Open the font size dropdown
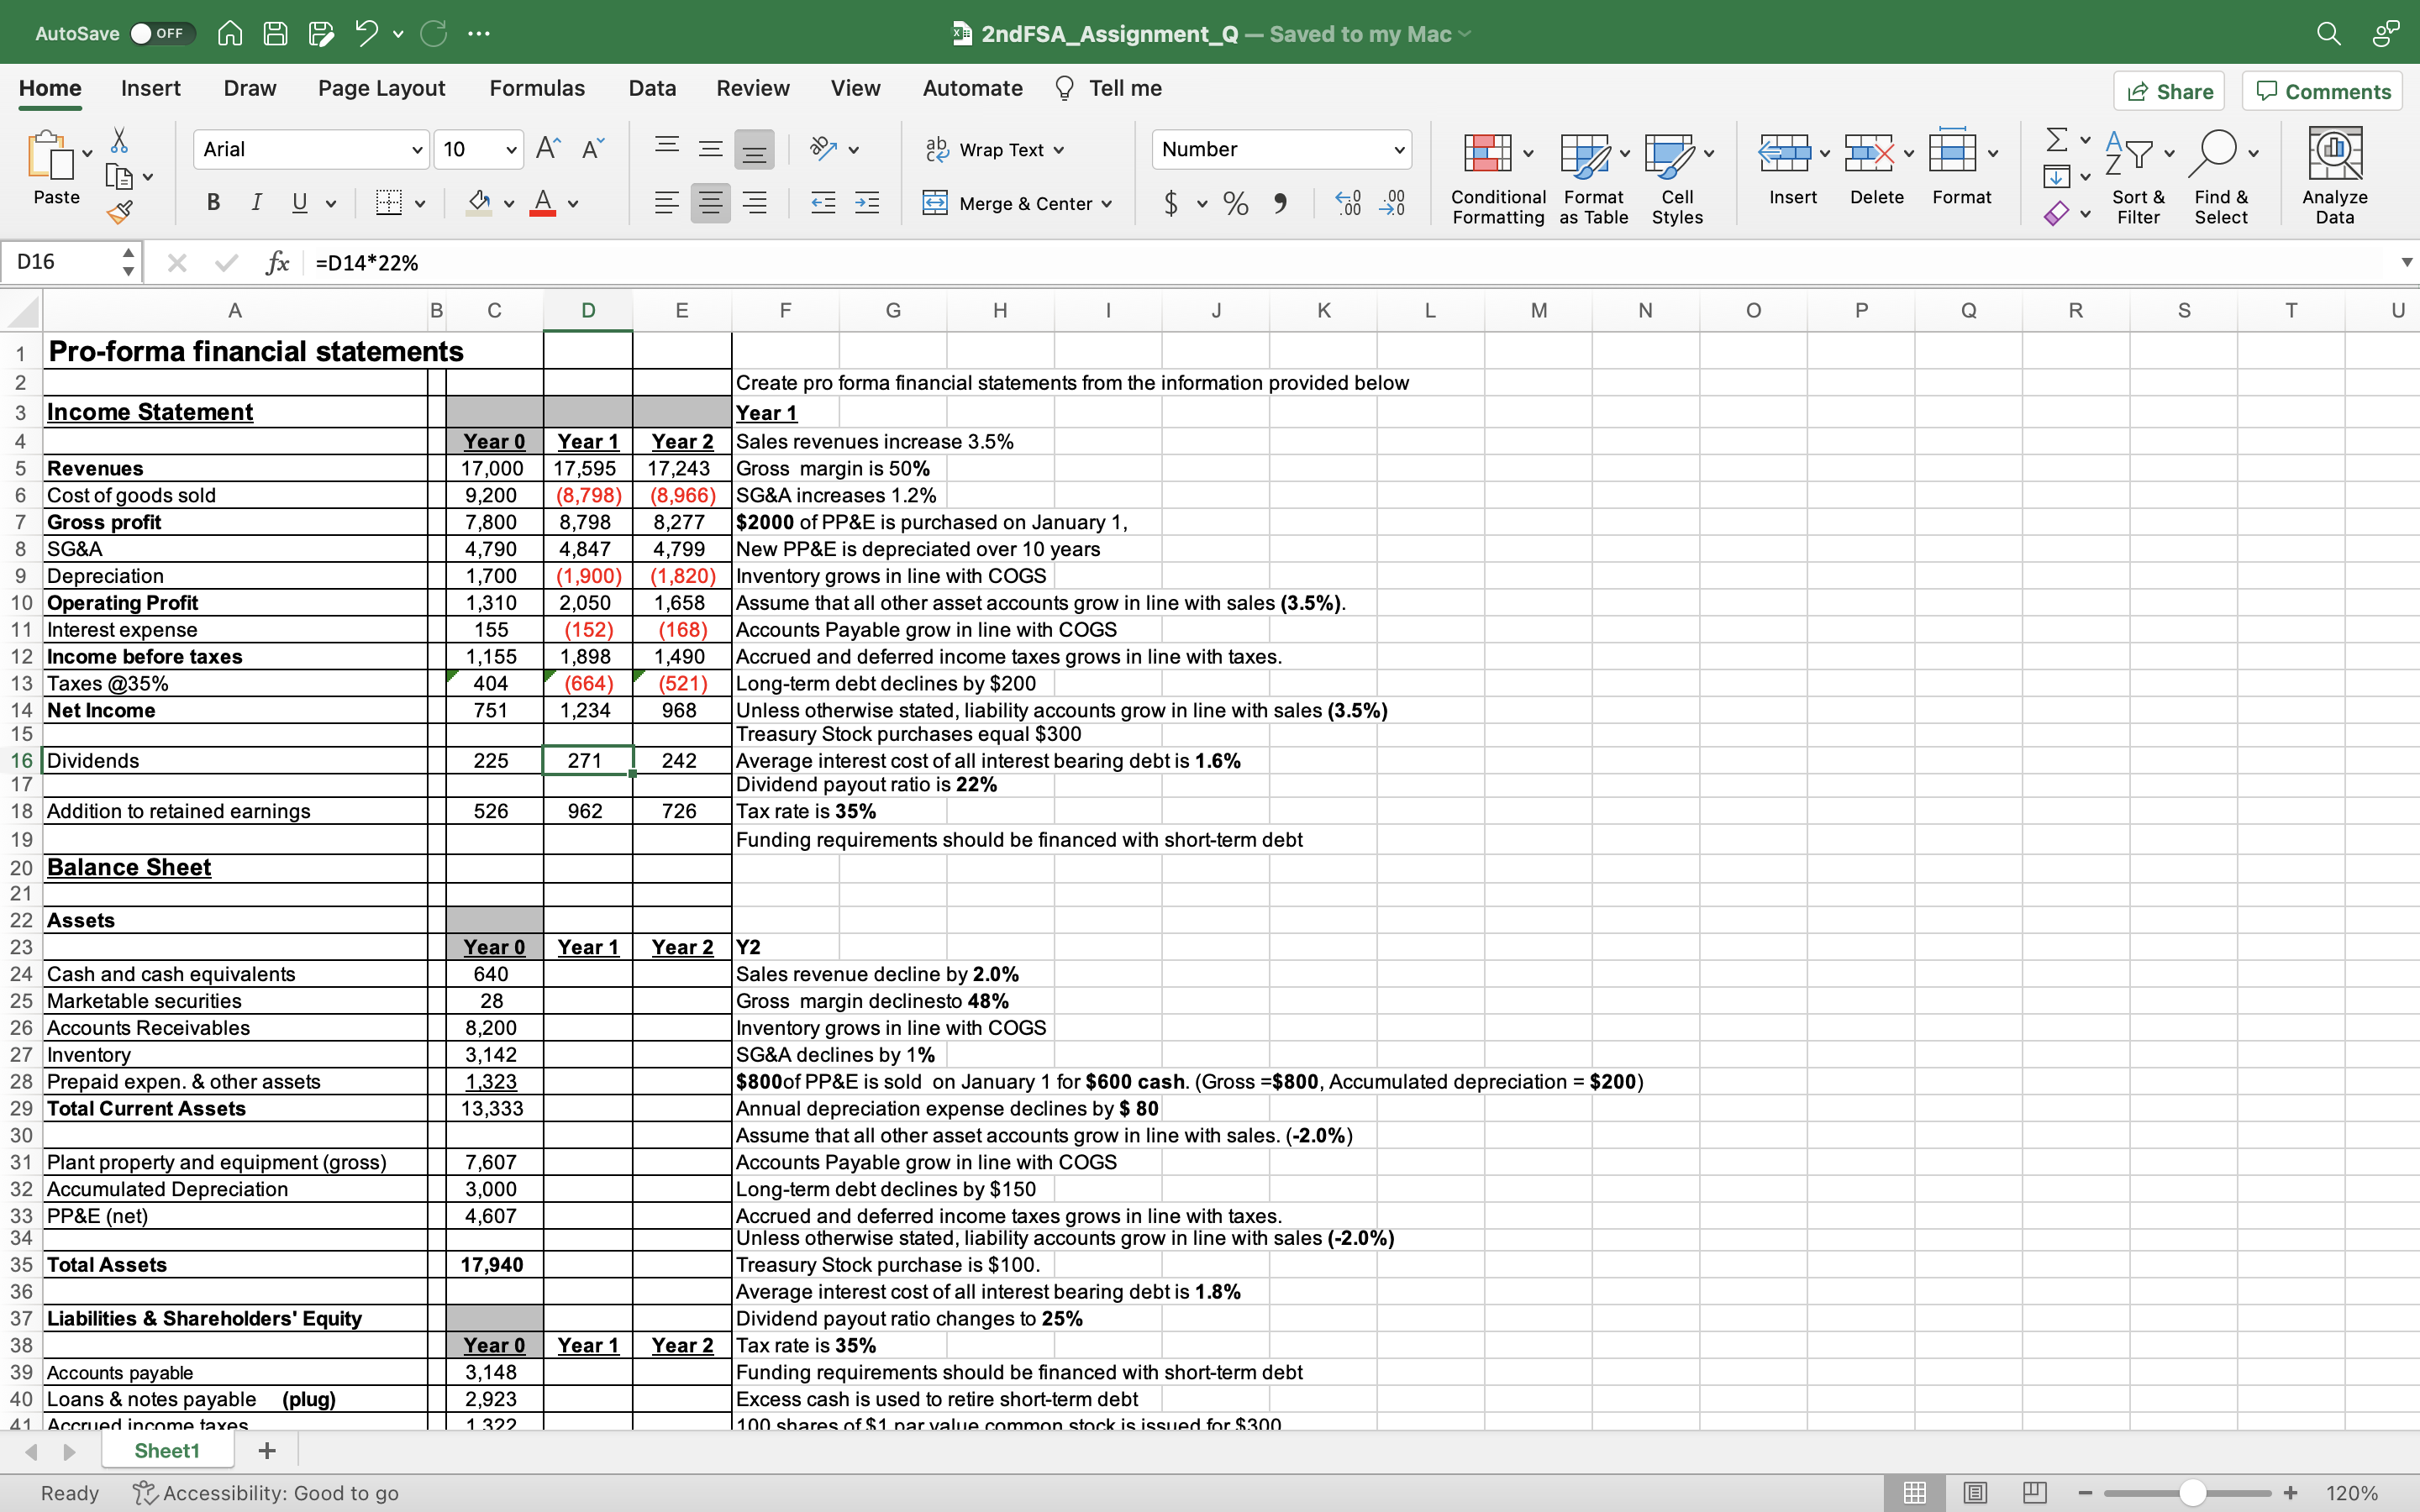Screen dimensions: 2420x1512 pyautogui.click(x=511, y=150)
